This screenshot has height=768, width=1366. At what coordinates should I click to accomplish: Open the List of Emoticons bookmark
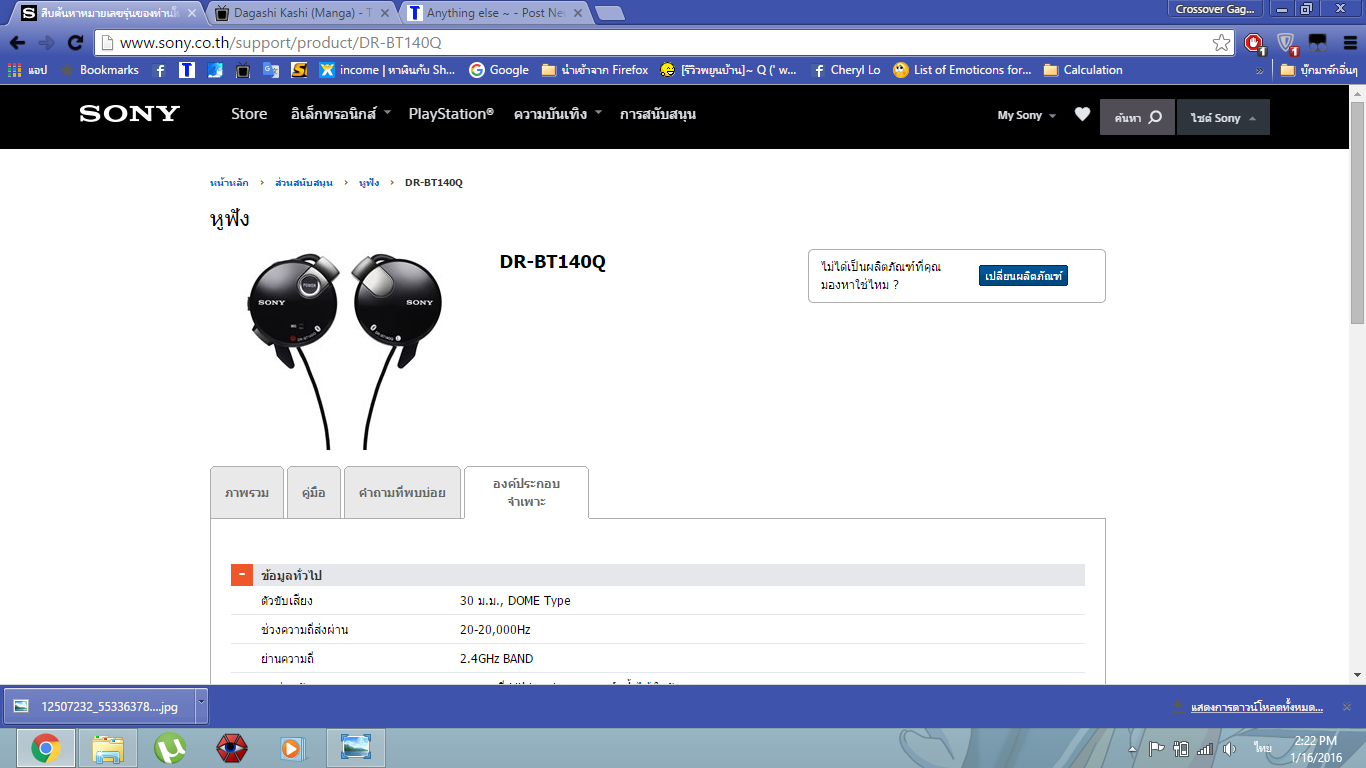(x=962, y=70)
